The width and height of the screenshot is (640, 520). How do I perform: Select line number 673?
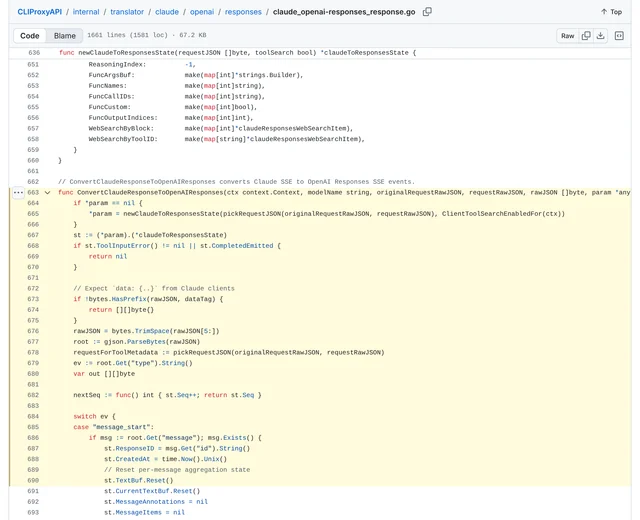[33, 299]
